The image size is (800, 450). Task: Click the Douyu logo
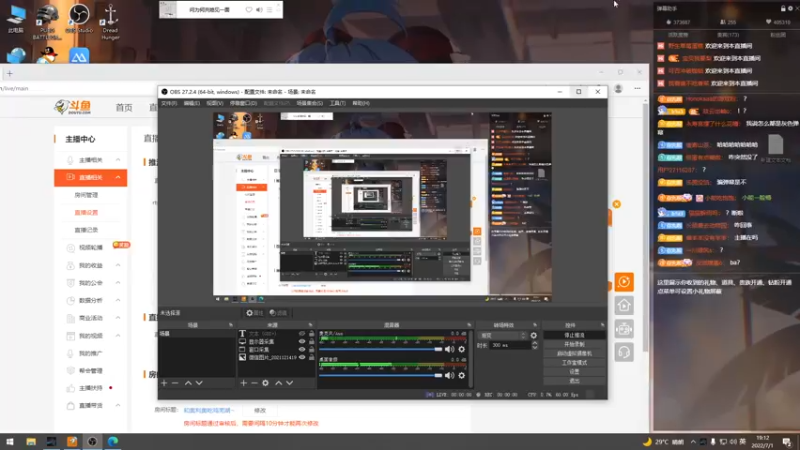[73, 107]
